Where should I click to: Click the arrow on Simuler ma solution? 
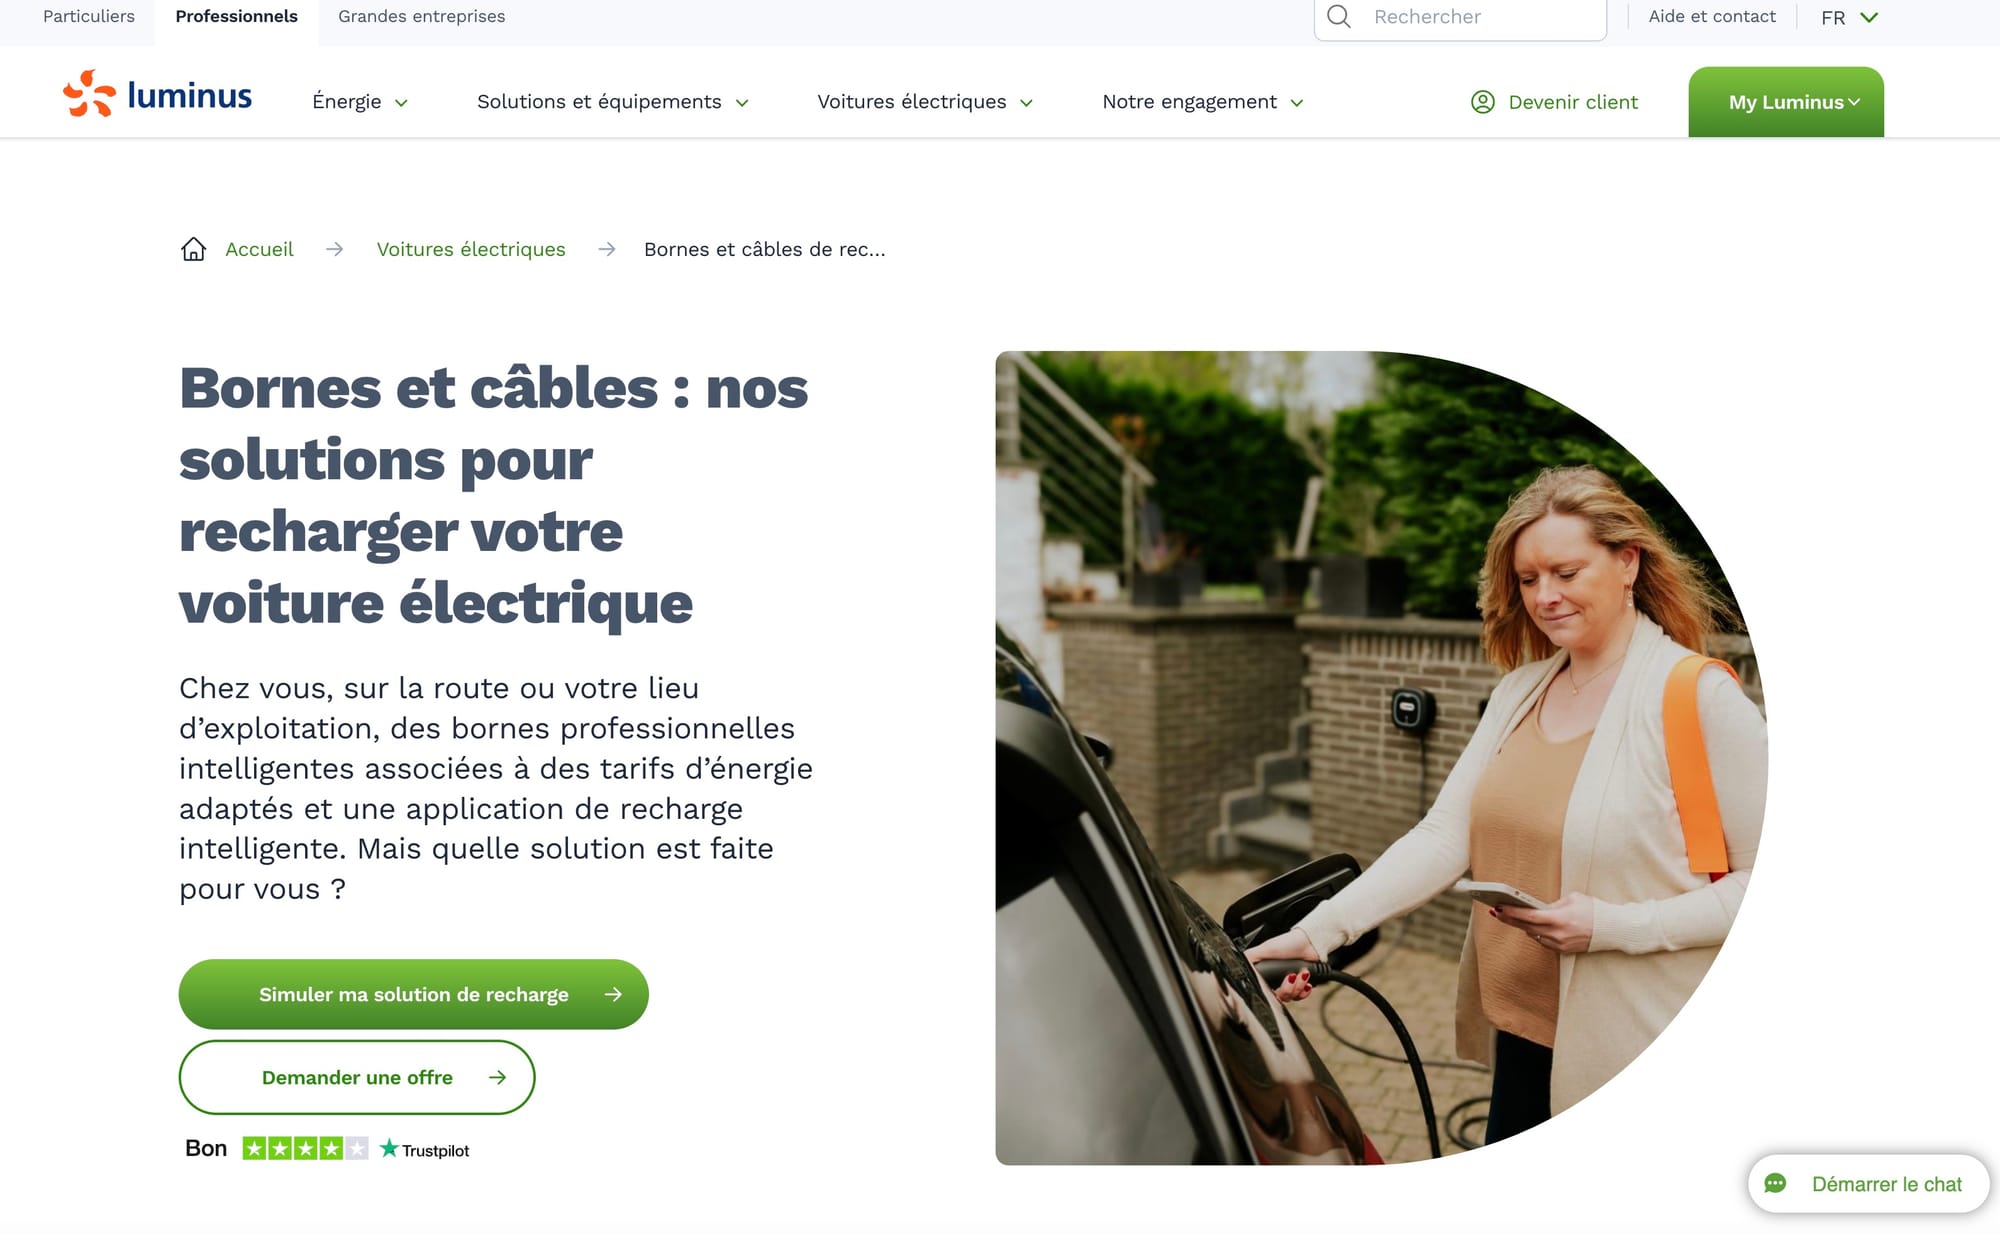click(613, 994)
